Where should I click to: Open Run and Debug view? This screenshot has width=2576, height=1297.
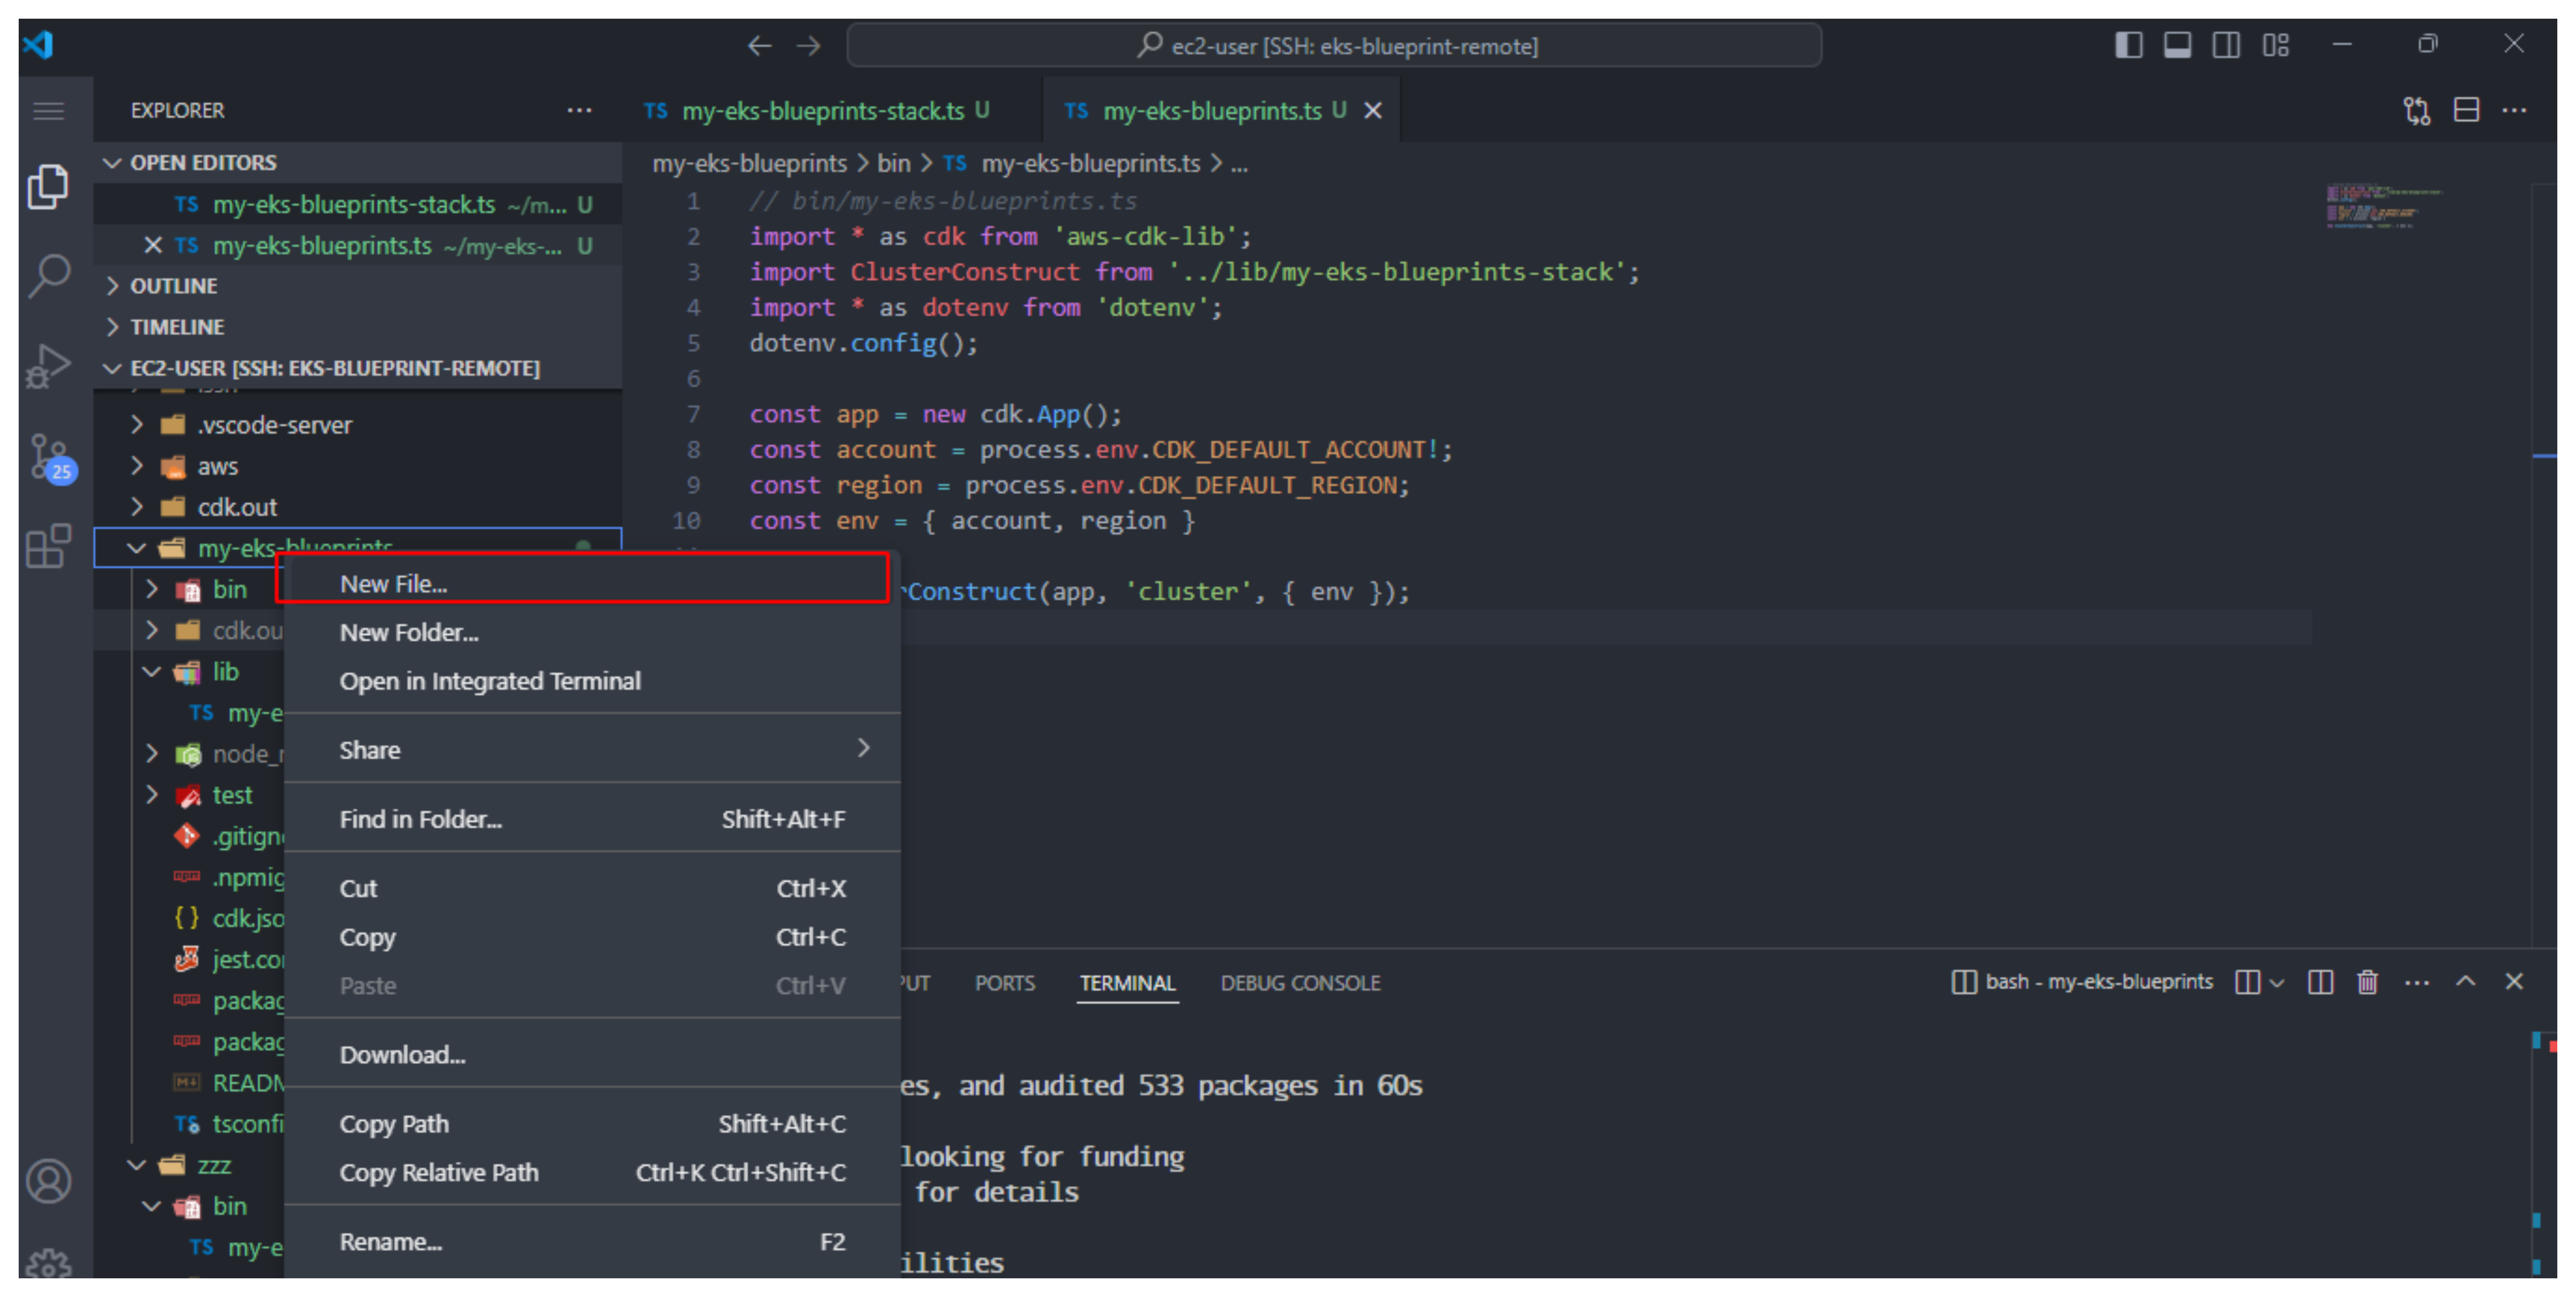48,366
